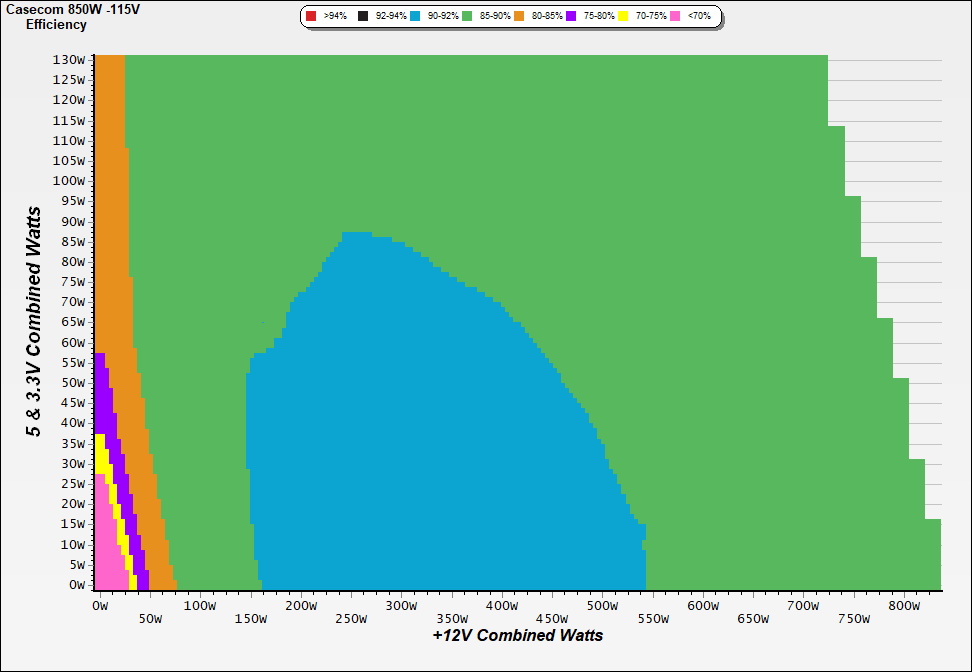Click the '5 & 3.3V Combined Watts' y-axis title
This screenshot has height=672, width=972.
34,321
